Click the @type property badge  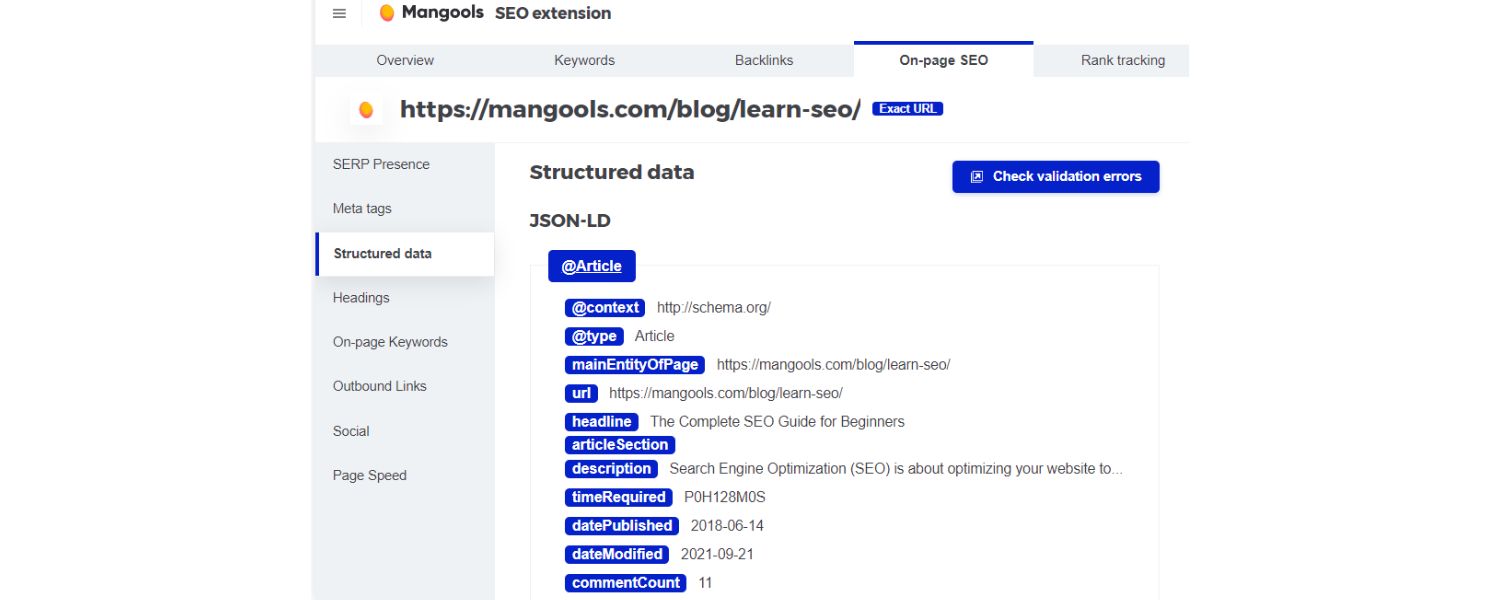point(594,336)
